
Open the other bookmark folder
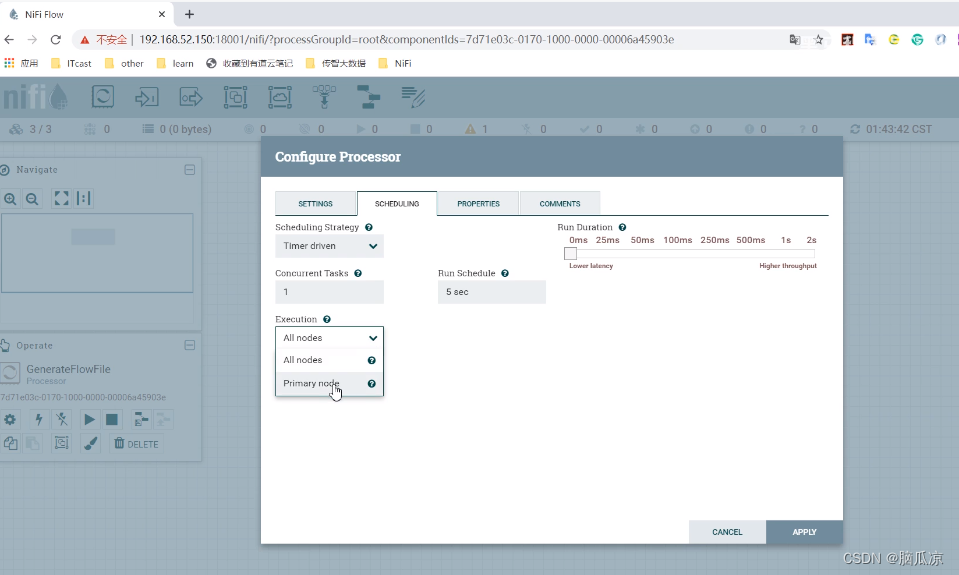(124, 63)
